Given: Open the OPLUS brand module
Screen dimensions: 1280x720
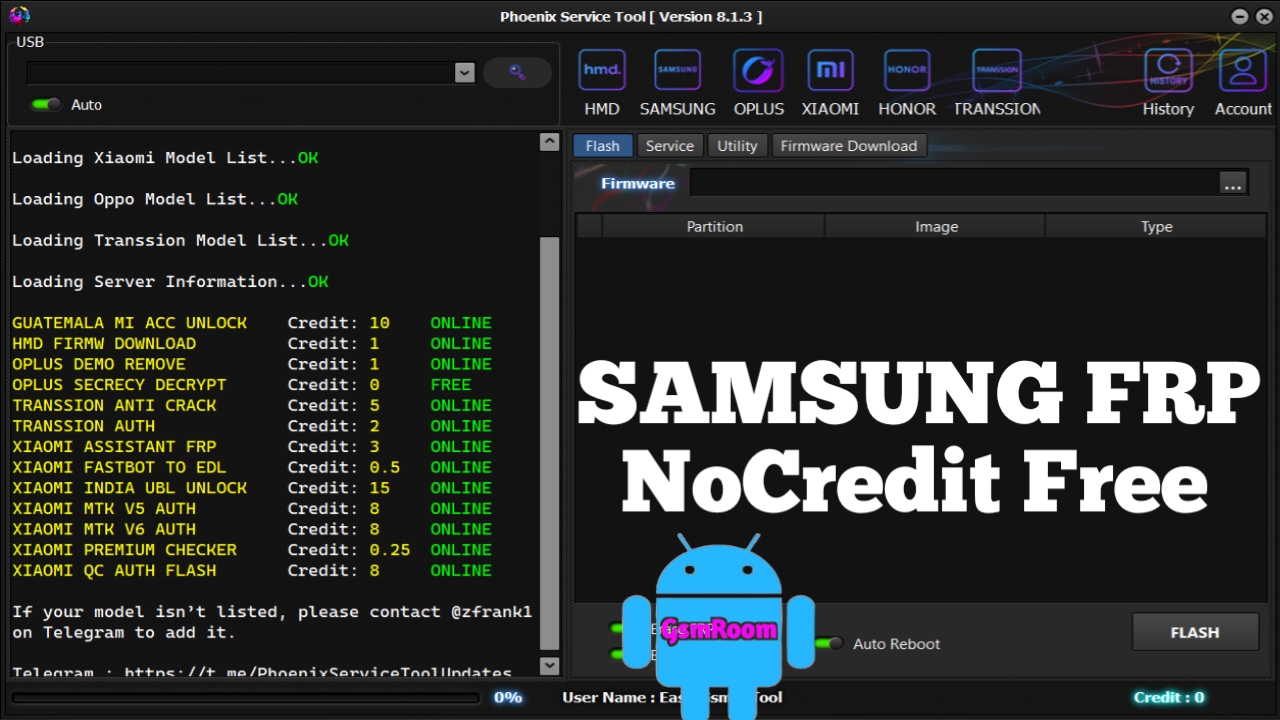Looking at the screenshot, I should tap(758, 72).
